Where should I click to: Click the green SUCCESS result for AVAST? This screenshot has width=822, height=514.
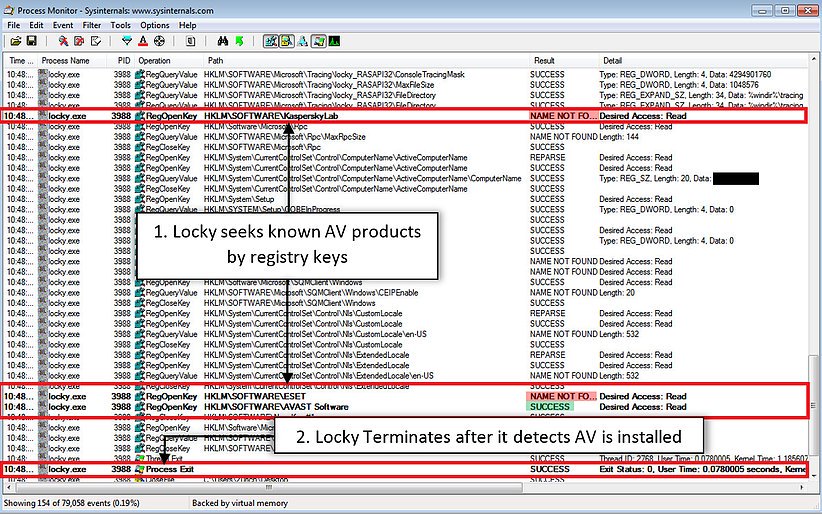[x=550, y=406]
